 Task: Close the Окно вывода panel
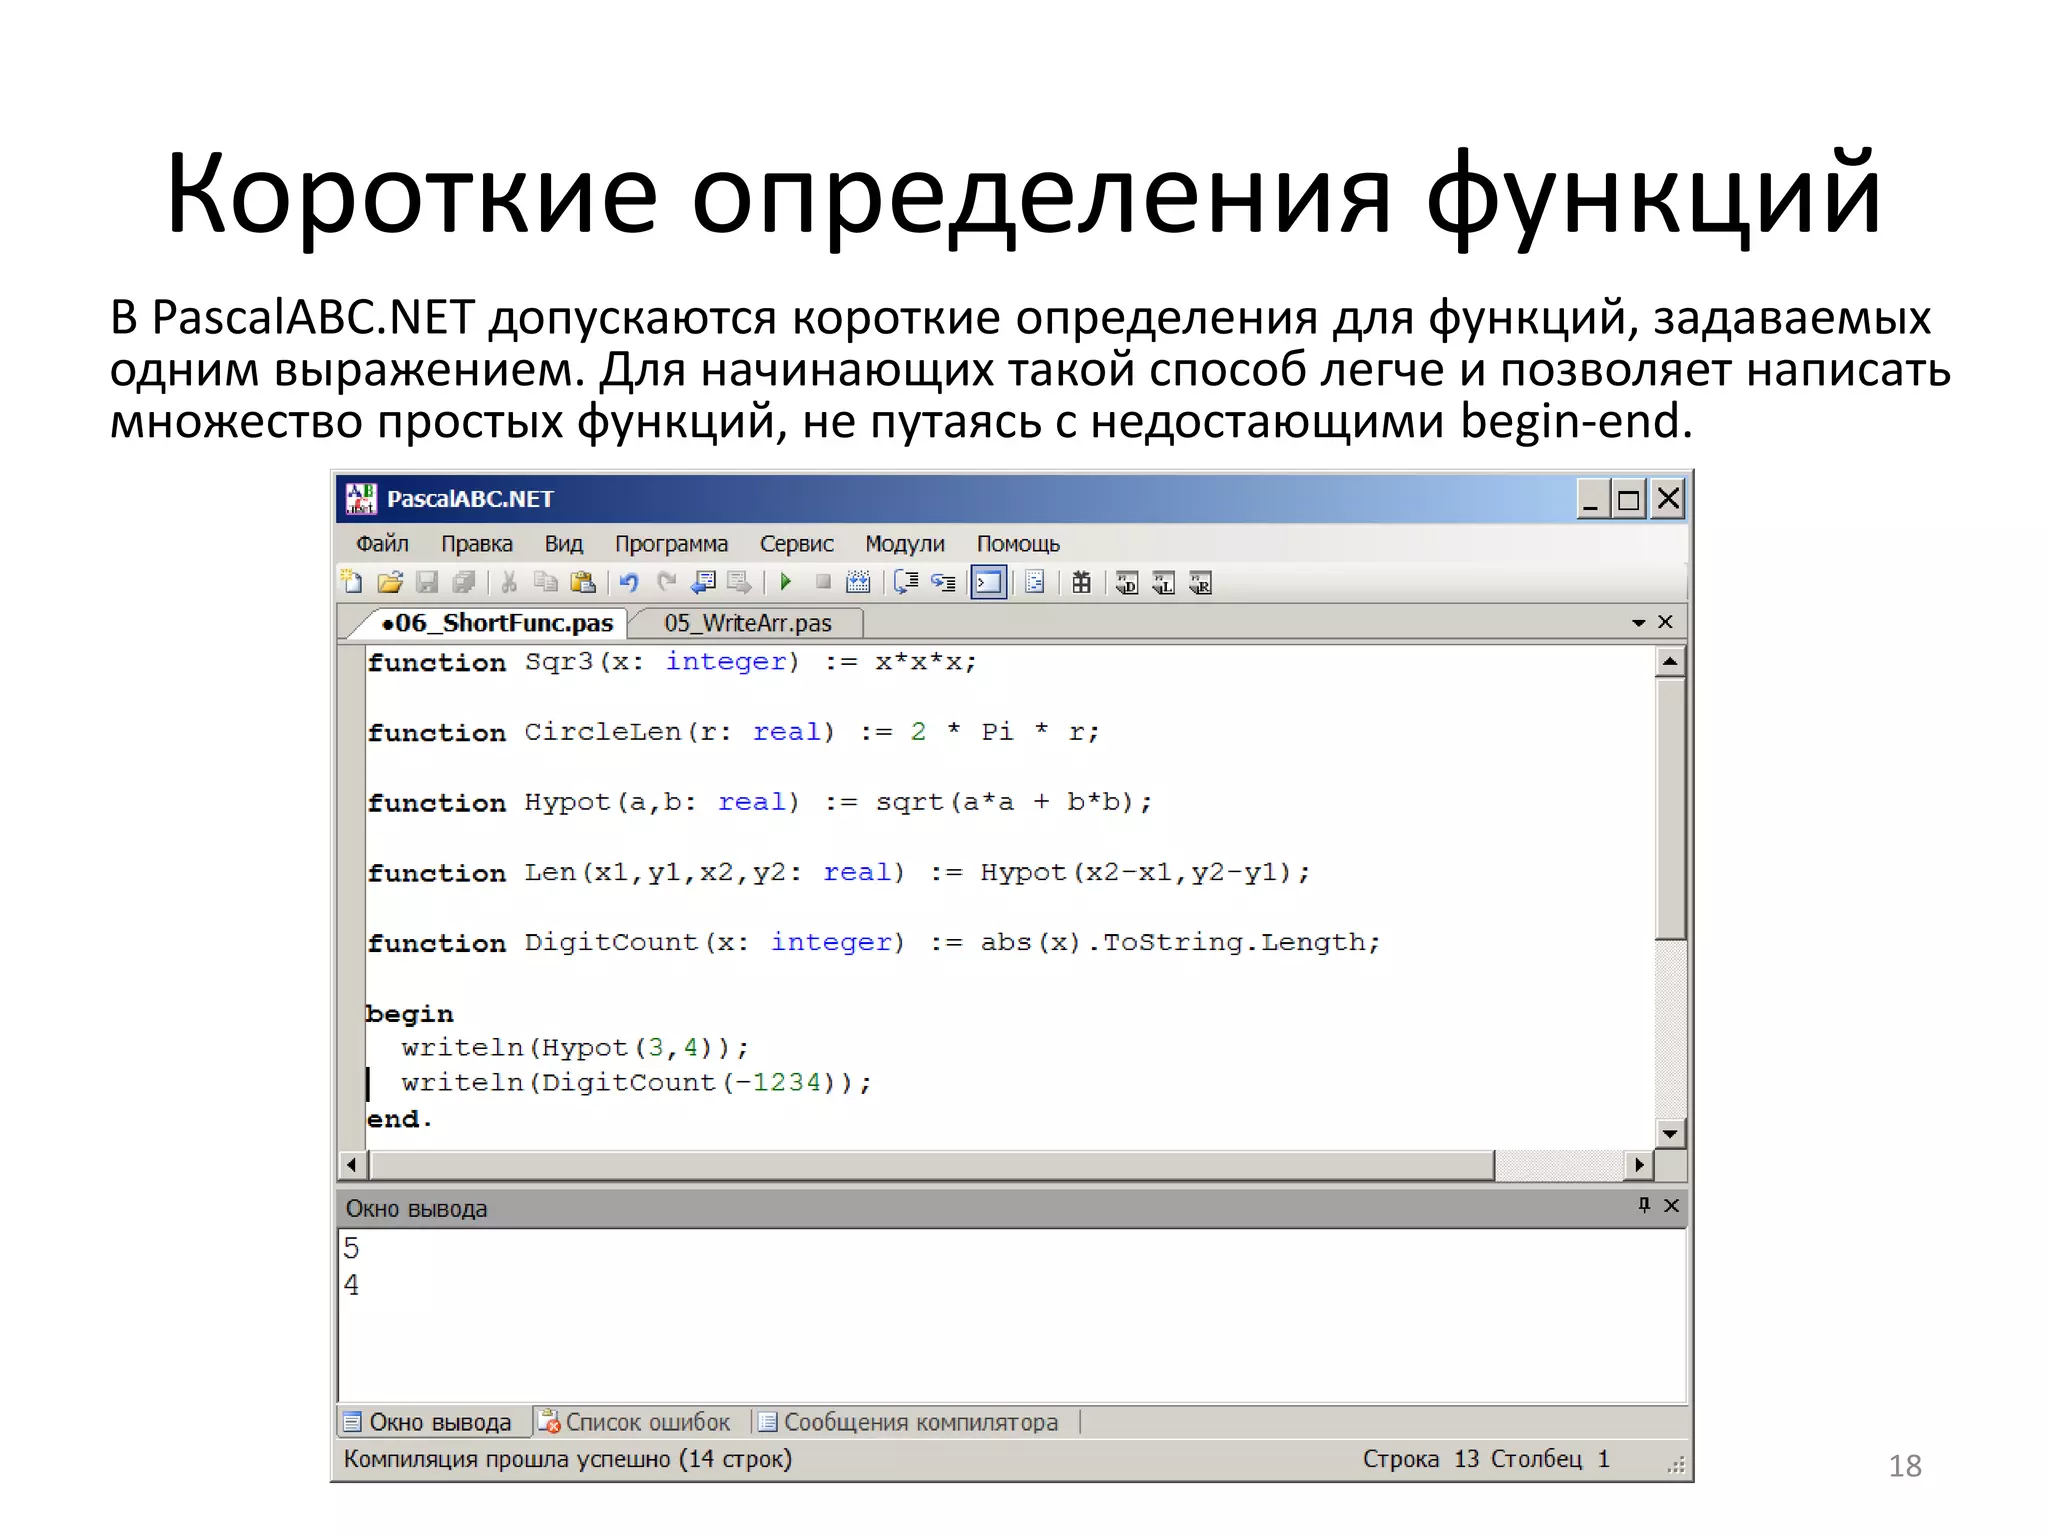tap(1671, 1205)
